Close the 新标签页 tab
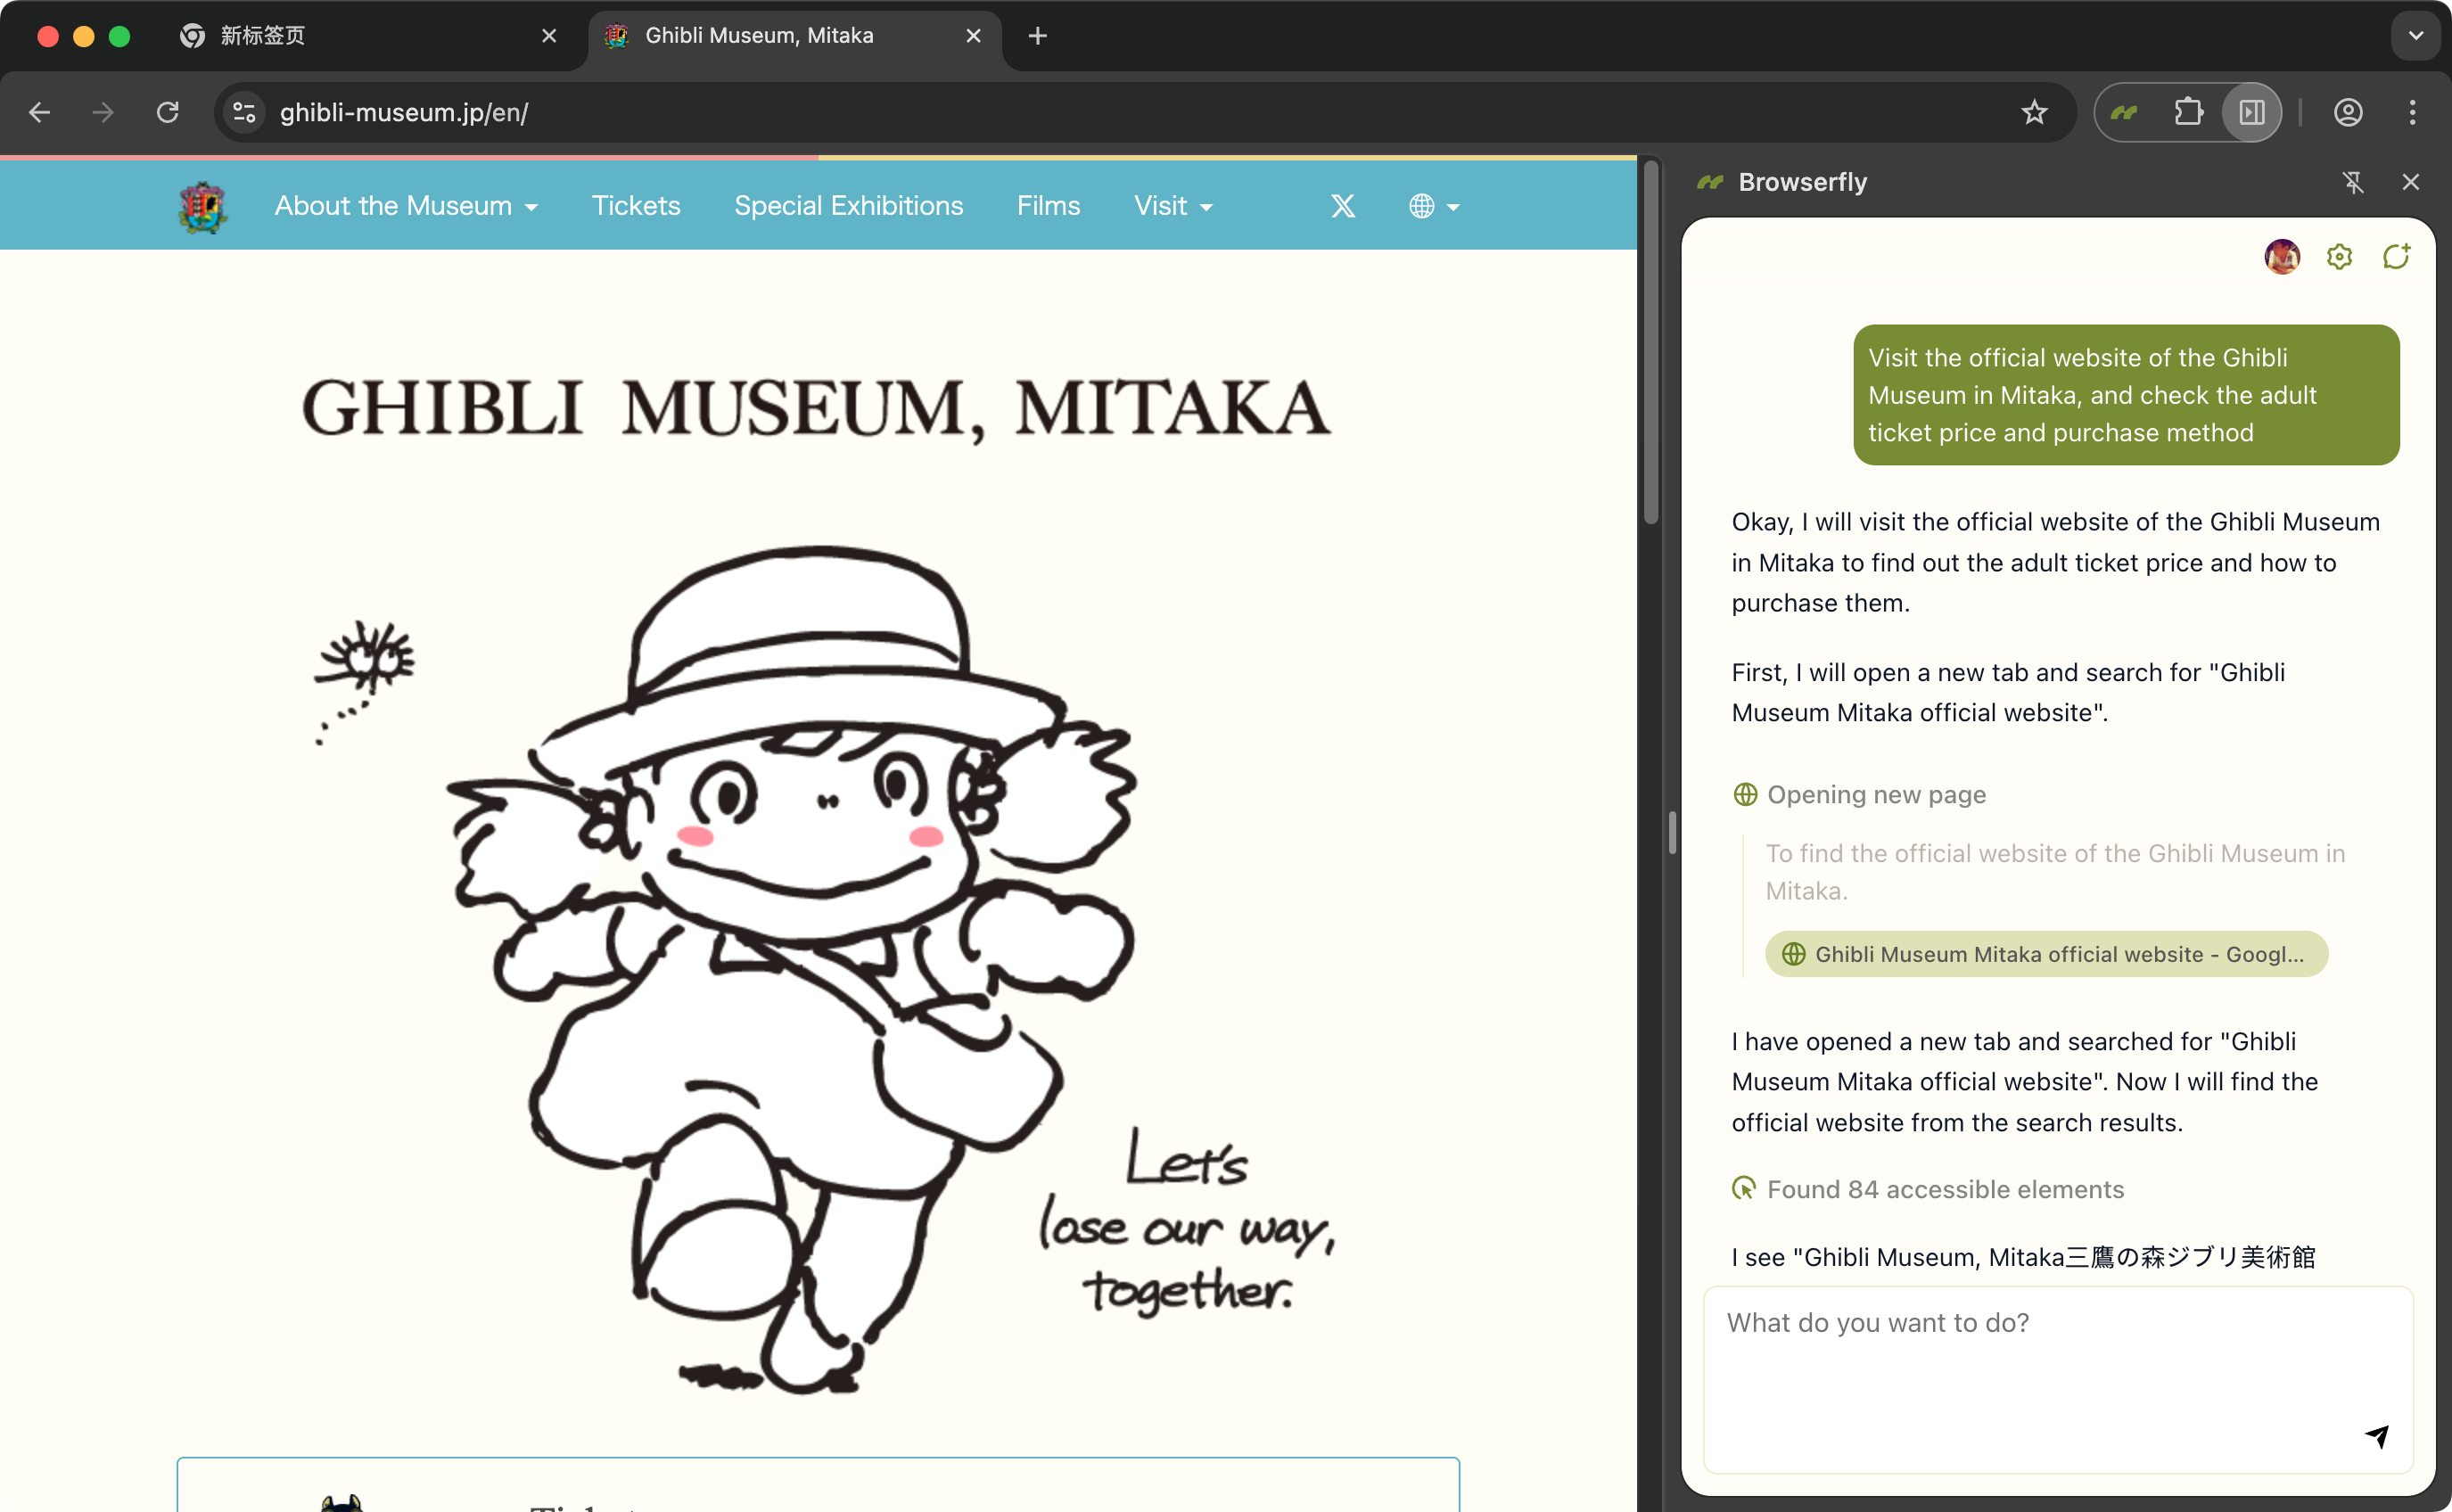This screenshot has width=2452, height=1512. pyautogui.click(x=549, y=36)
